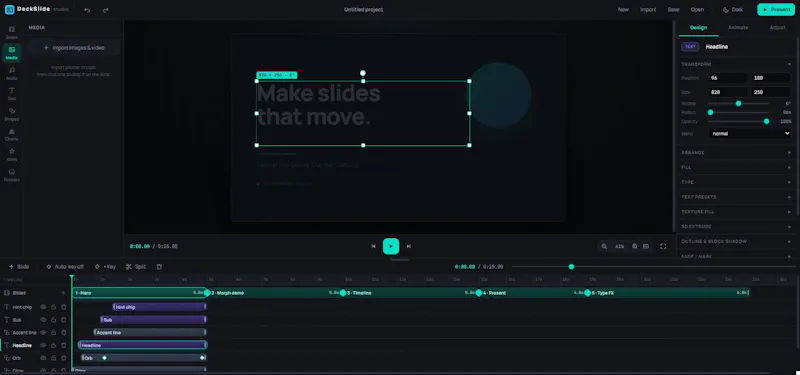Screen dimensions: 800x375
Task: Select the Text tool in sidebar
Action: 12,93
